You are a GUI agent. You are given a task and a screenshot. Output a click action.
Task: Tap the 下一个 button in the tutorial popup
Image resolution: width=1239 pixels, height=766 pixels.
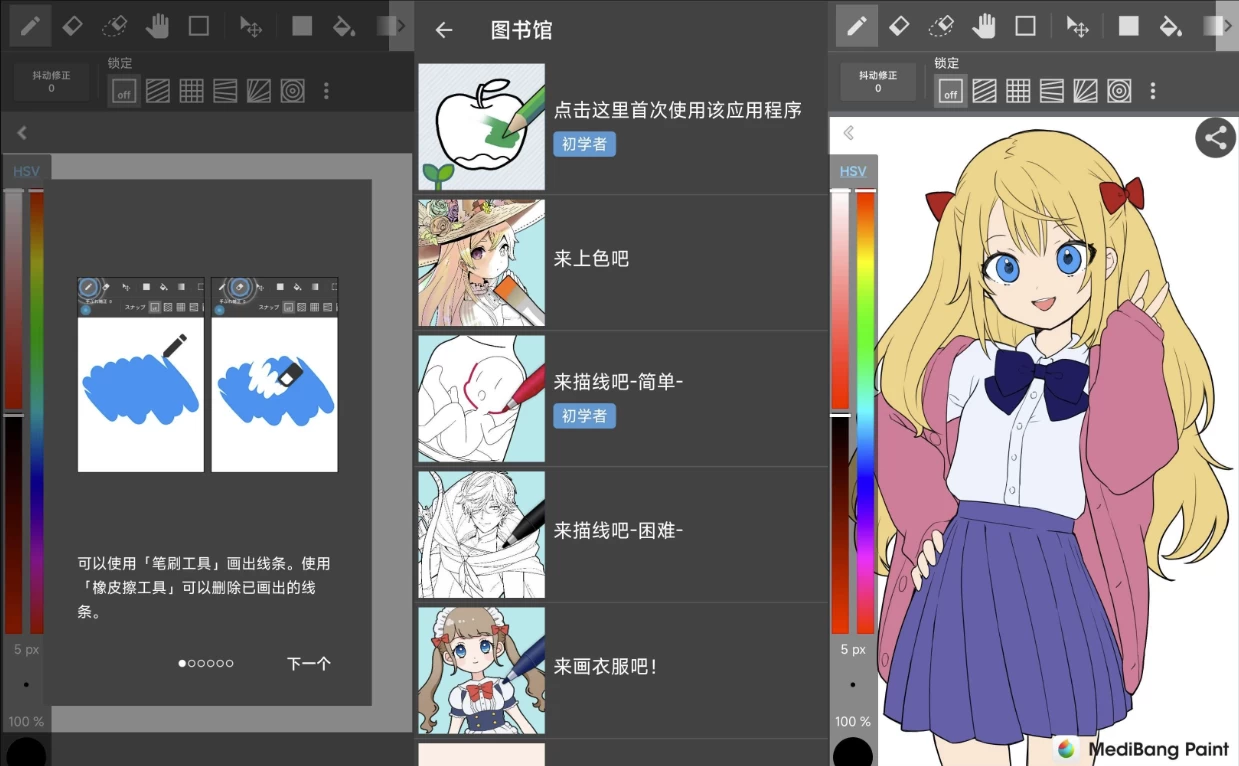click(308, 662)
